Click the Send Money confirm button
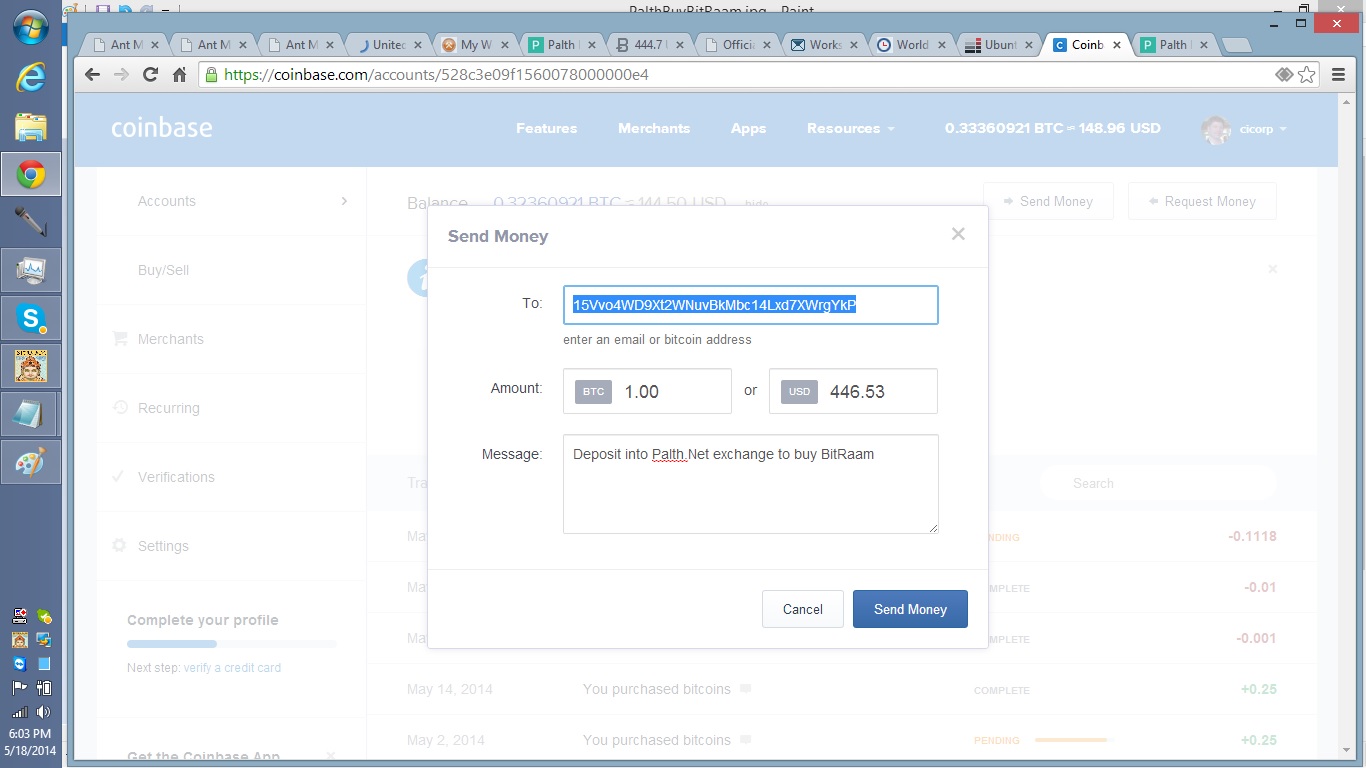 pyautogui.click(x=910, y=609)
